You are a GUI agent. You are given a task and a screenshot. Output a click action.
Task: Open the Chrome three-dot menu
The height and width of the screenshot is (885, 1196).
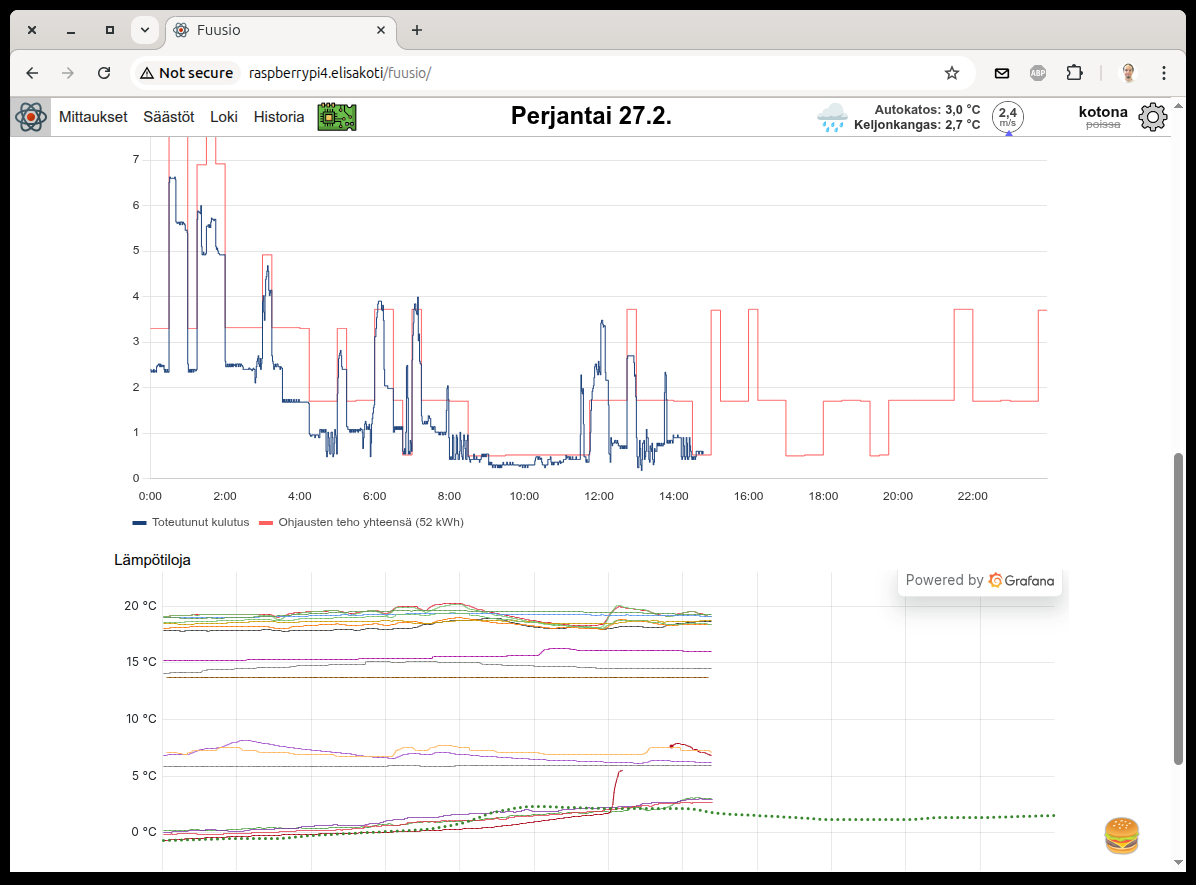[1164, 73]
